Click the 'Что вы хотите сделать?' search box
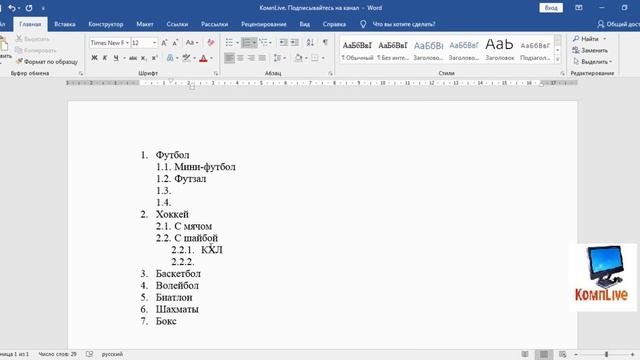This screenshot has height=360, width=640. tap(404, 24)
